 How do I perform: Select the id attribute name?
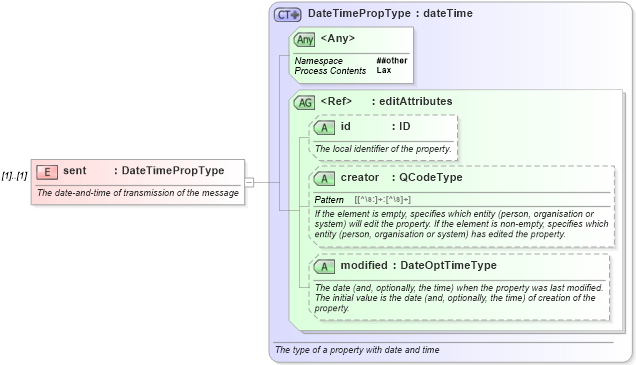coord(346,126)
